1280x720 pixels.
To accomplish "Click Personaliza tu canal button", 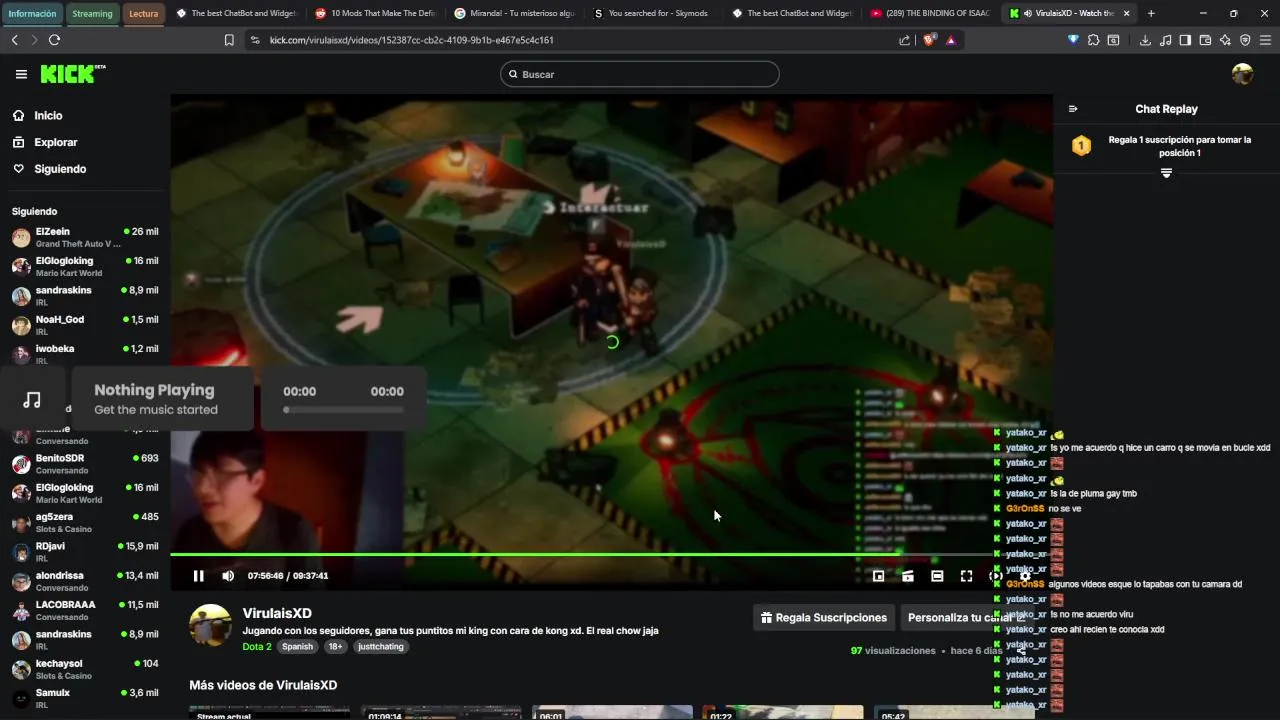I will point(966,618).
